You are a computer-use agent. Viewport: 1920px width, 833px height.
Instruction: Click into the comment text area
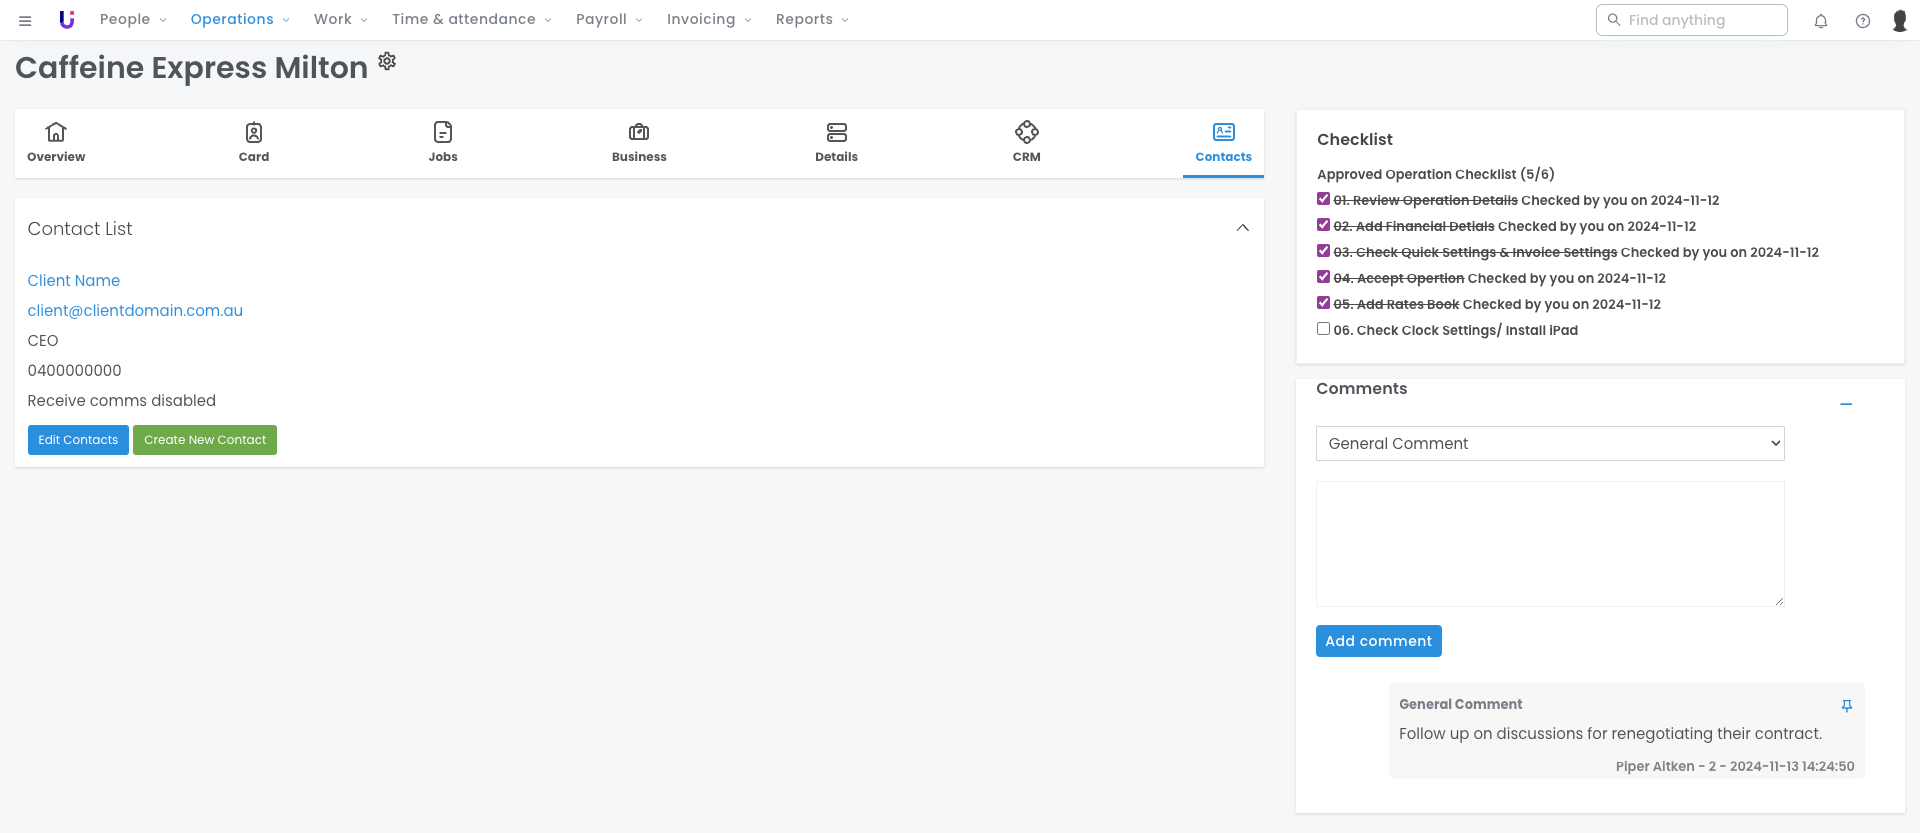tap(1549, 543)
